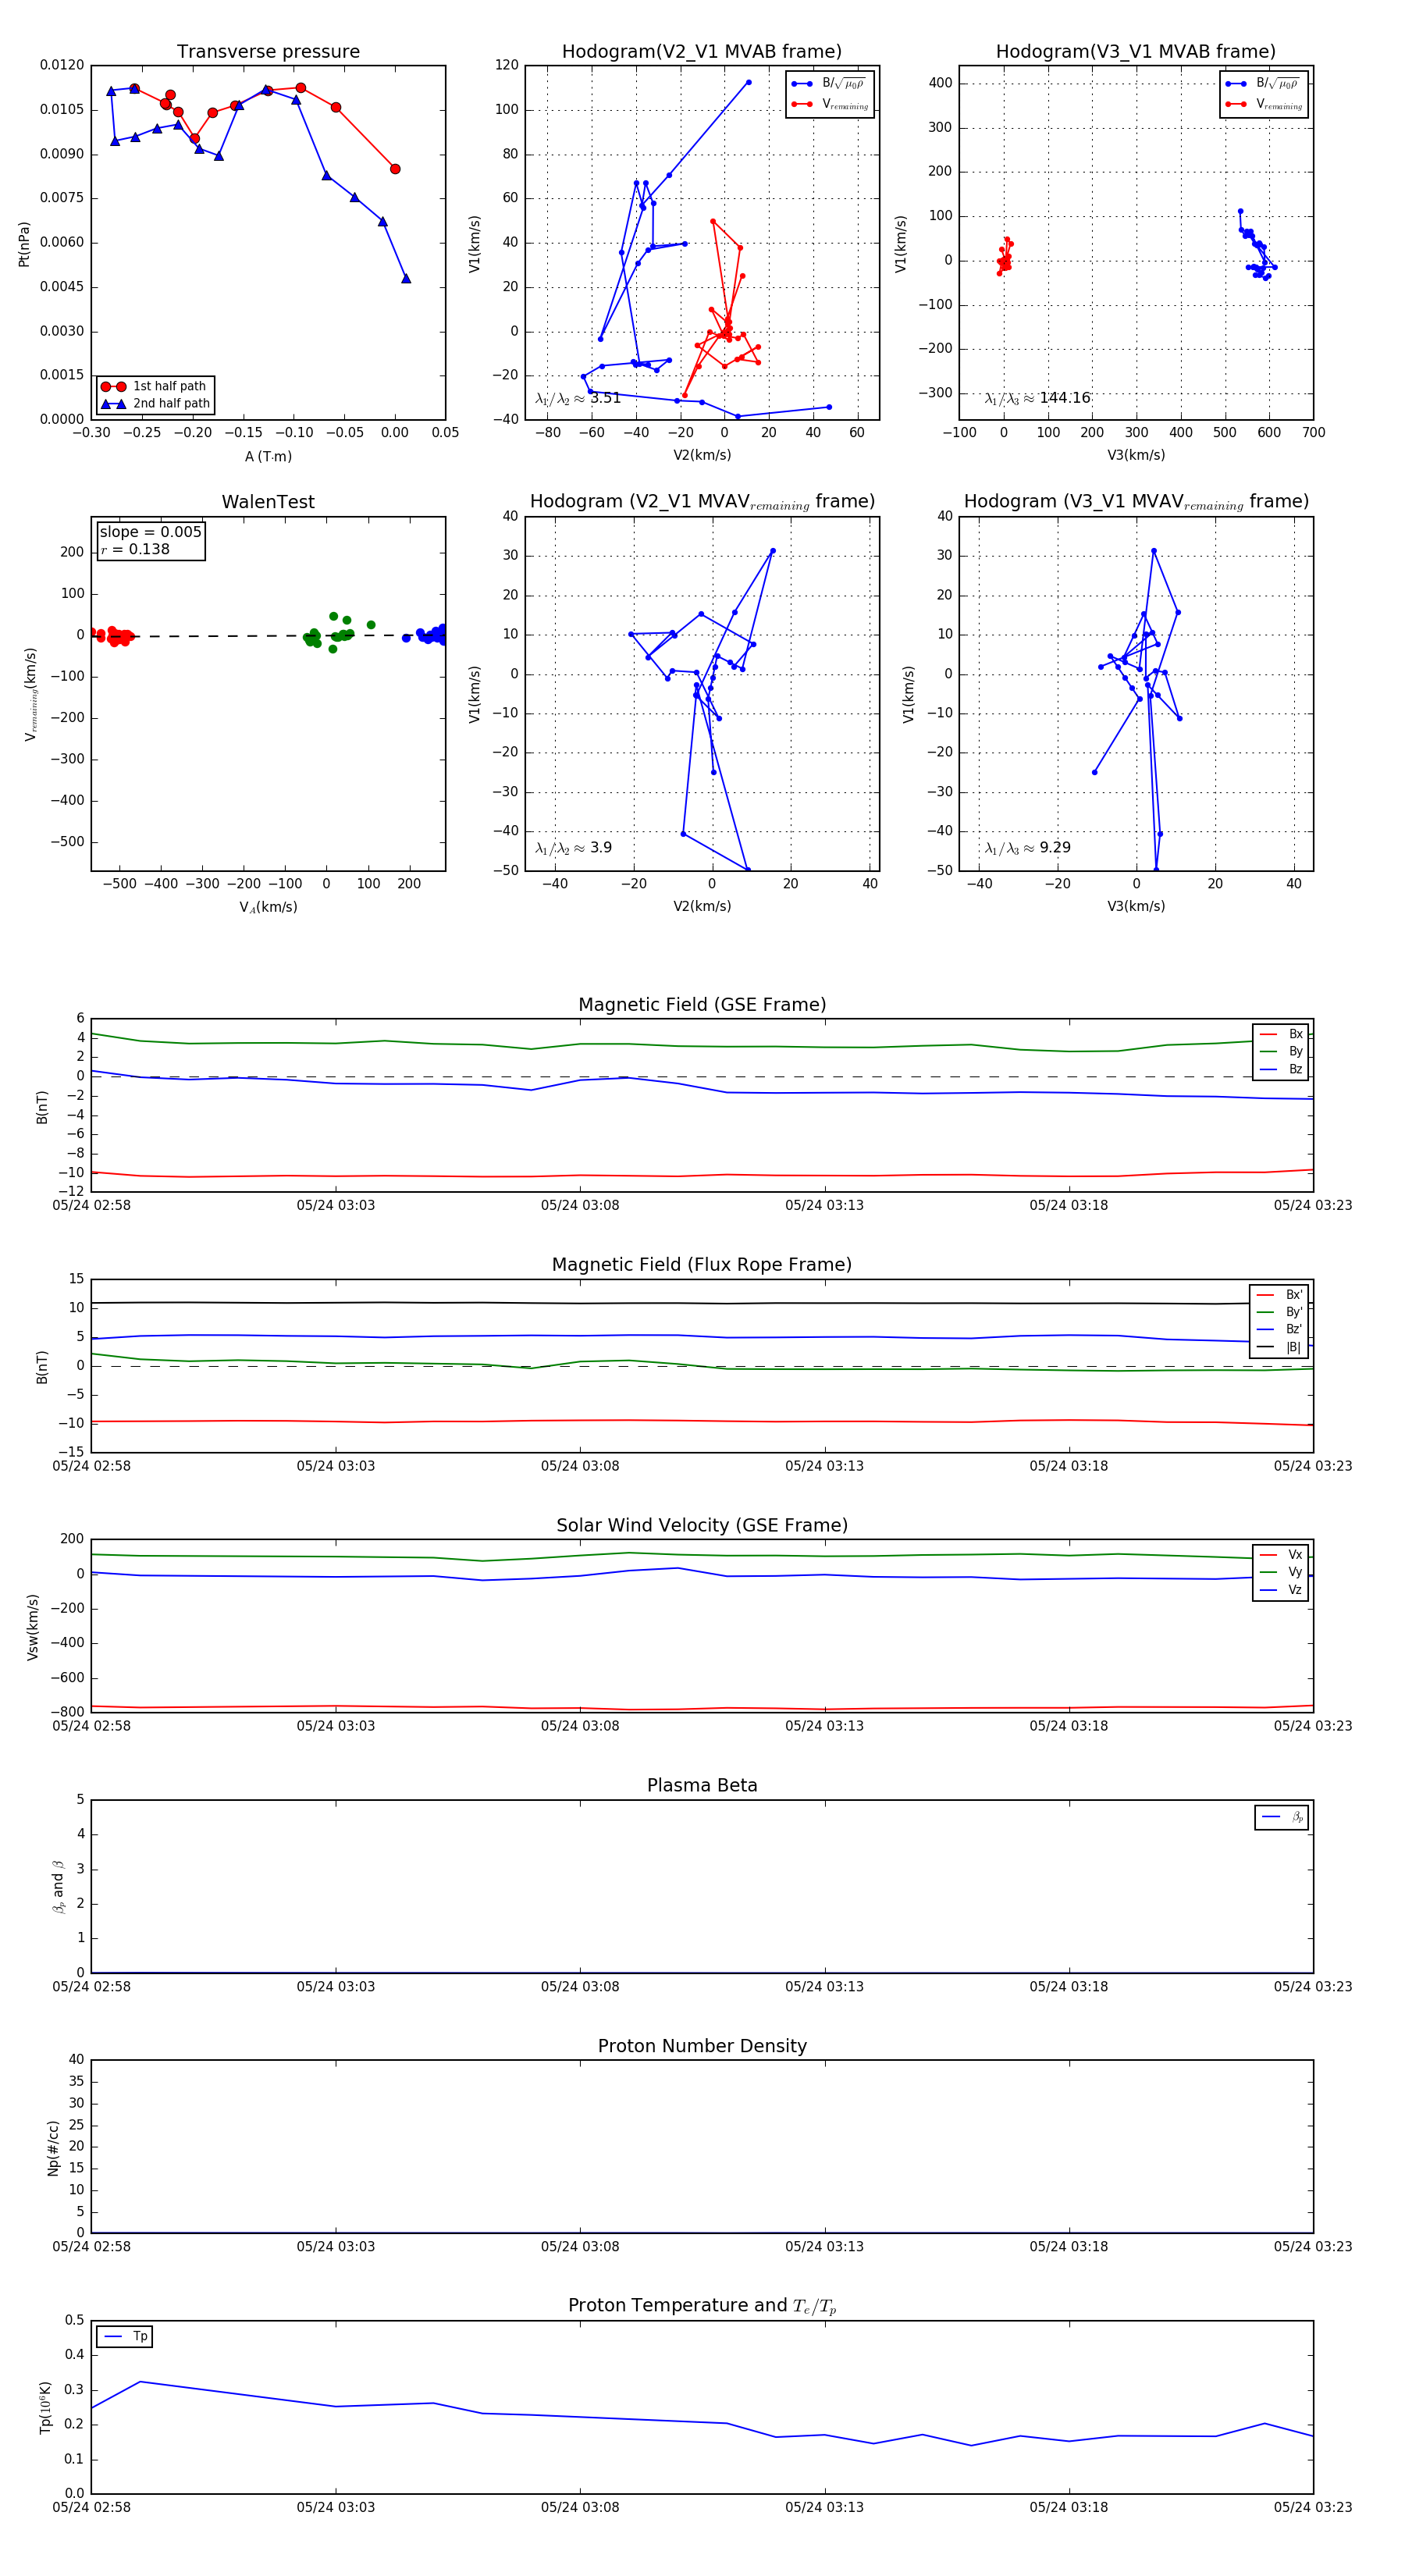Click the "r = 0.138" annotation
The image size is (1405, 2576).
click(135, 550)
